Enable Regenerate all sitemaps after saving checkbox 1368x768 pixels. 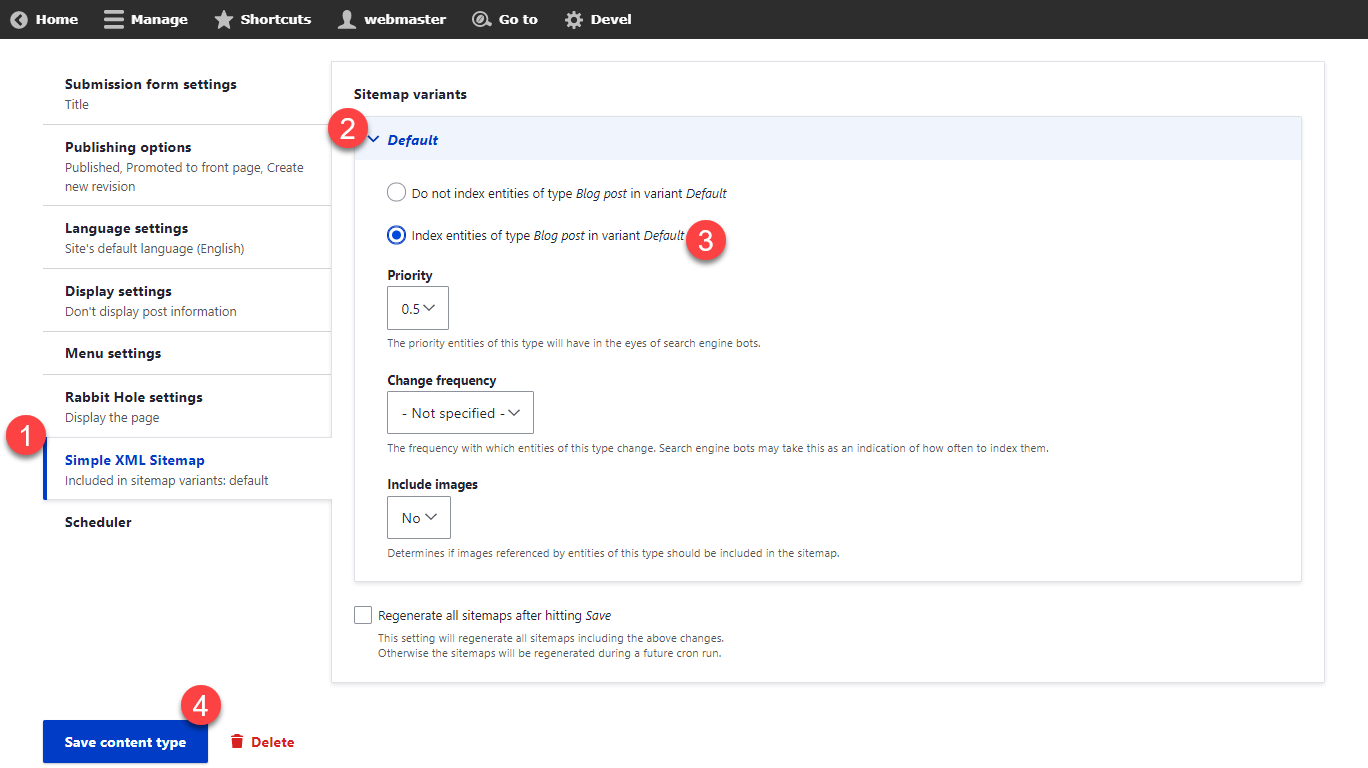click(363, 615)
